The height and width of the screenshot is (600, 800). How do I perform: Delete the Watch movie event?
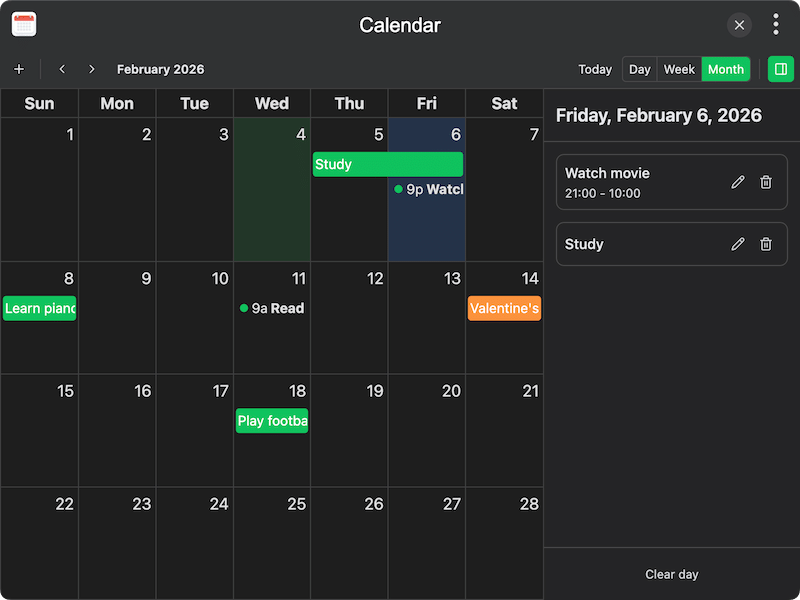click(x=766, y=182)
